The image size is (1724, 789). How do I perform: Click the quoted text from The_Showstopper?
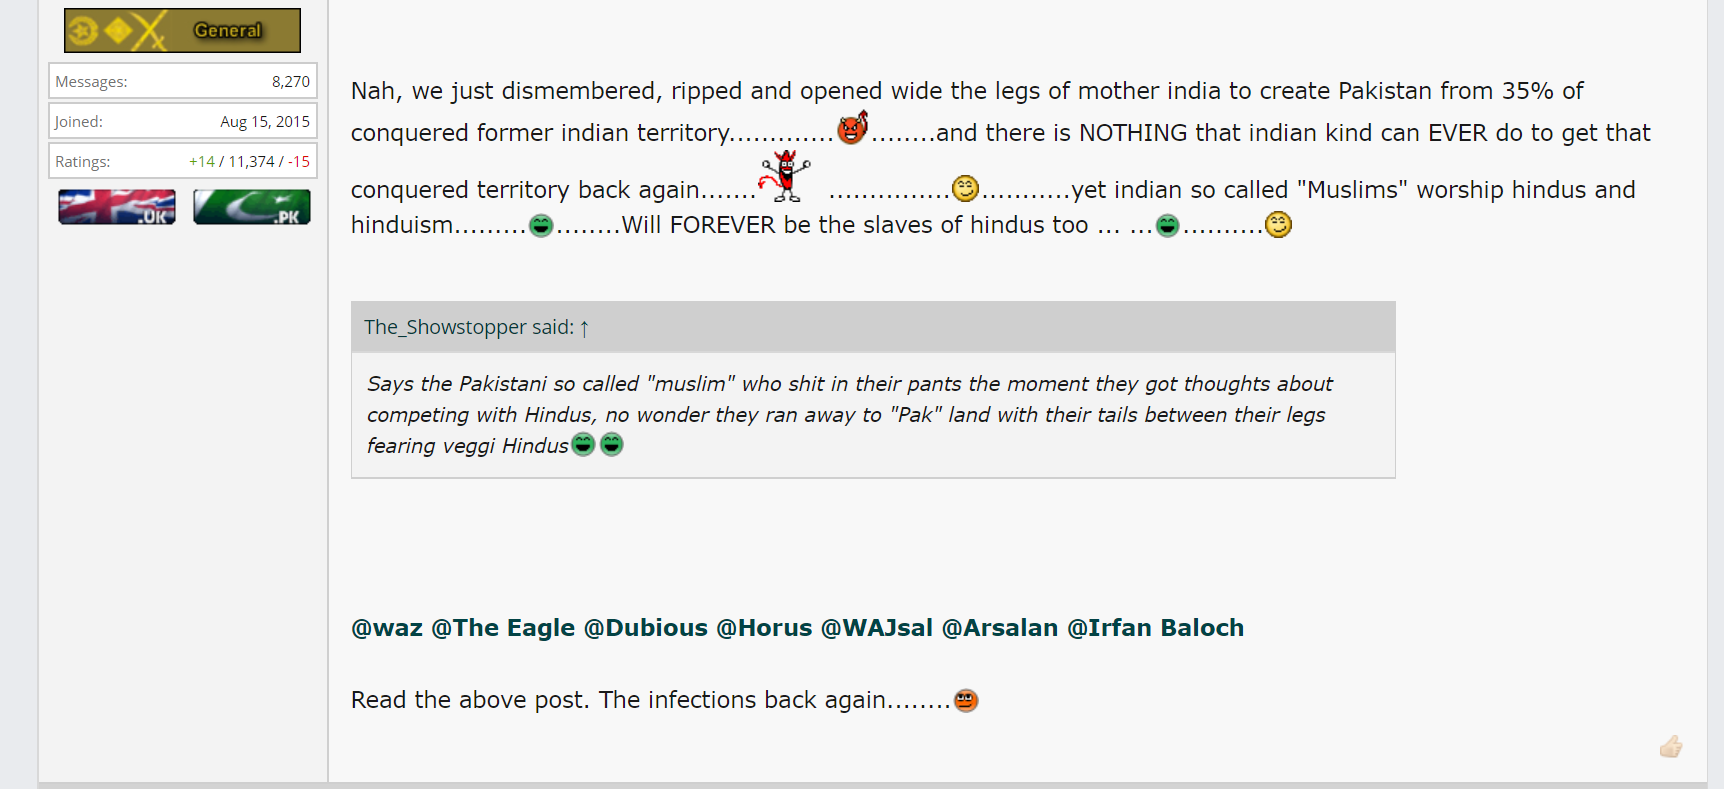pos(849,414)
